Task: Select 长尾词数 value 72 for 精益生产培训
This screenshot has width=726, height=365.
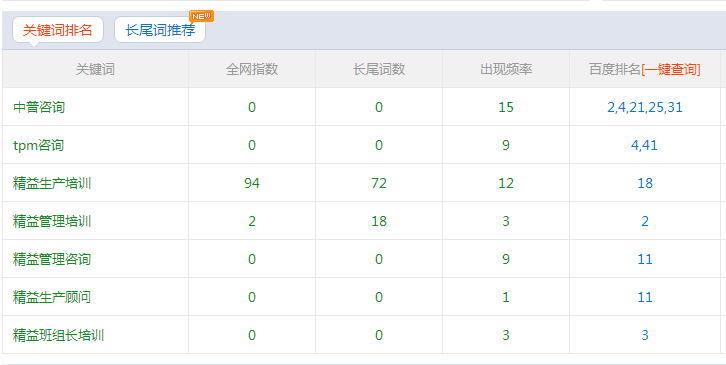Action: click(x=379, y=183)
